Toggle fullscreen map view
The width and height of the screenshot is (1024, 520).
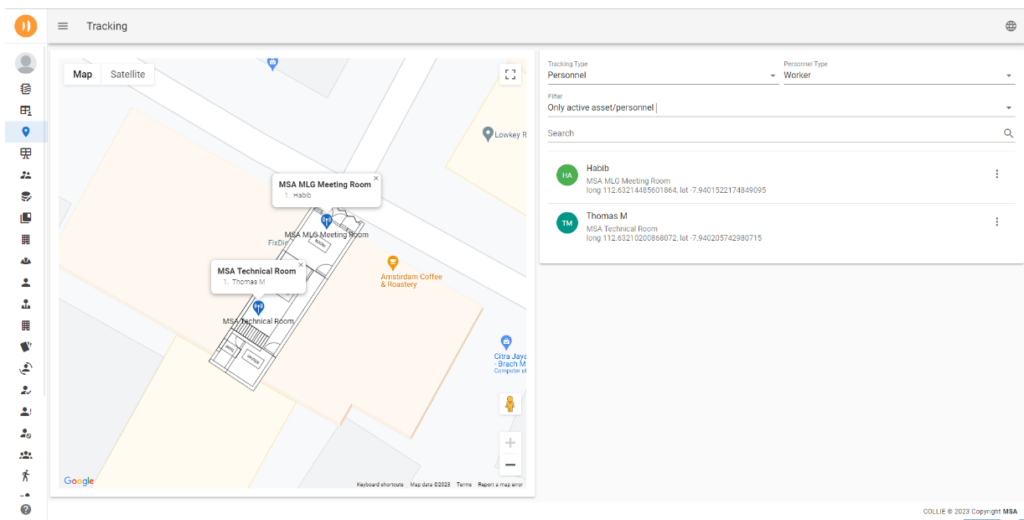pos(510,74)
